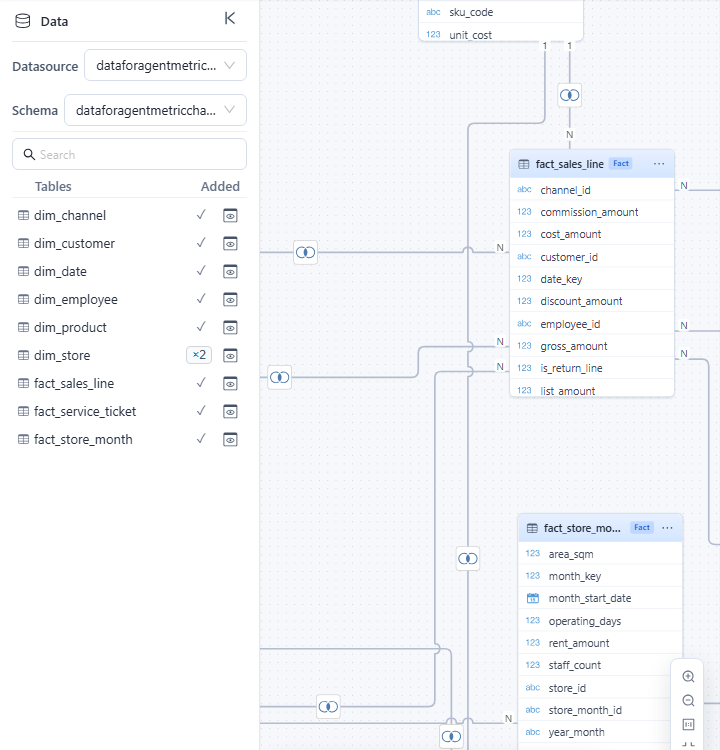Select the rent_amount column
The image size is (720, 750).
600,643
